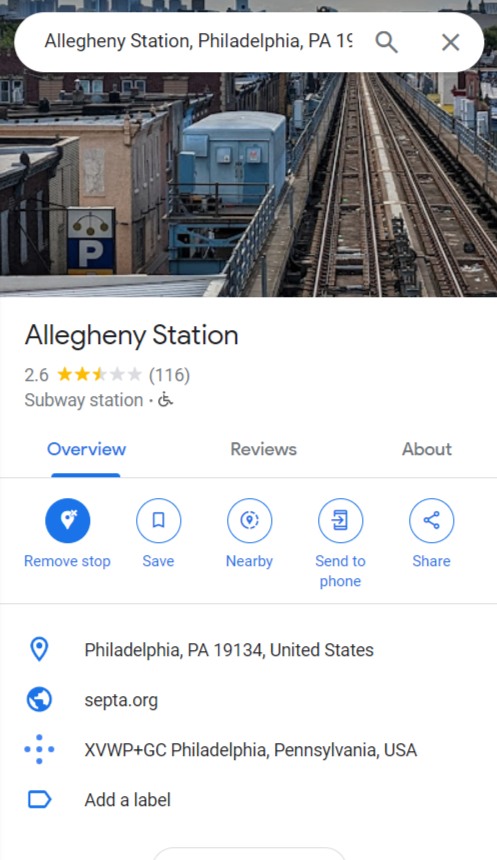Screen dimensions: 497x860
Task: Select the Overview tab
Action: 86,449
